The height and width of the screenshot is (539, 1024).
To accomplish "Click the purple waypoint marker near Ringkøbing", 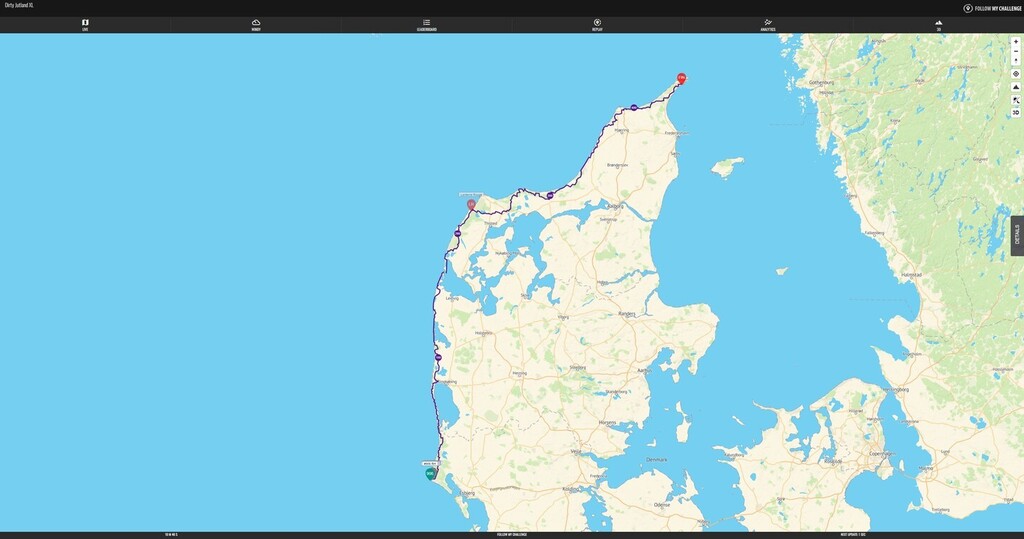I will [438, 357].
